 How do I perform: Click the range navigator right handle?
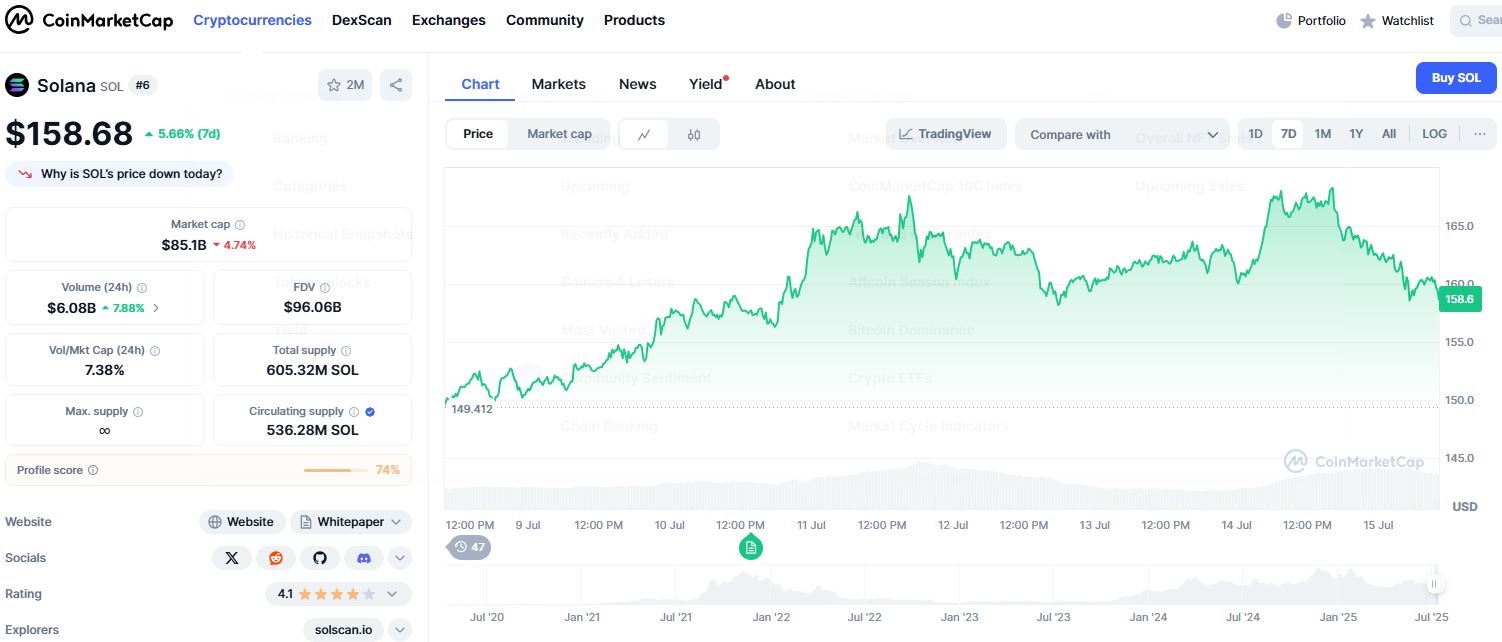[1434, 584]
